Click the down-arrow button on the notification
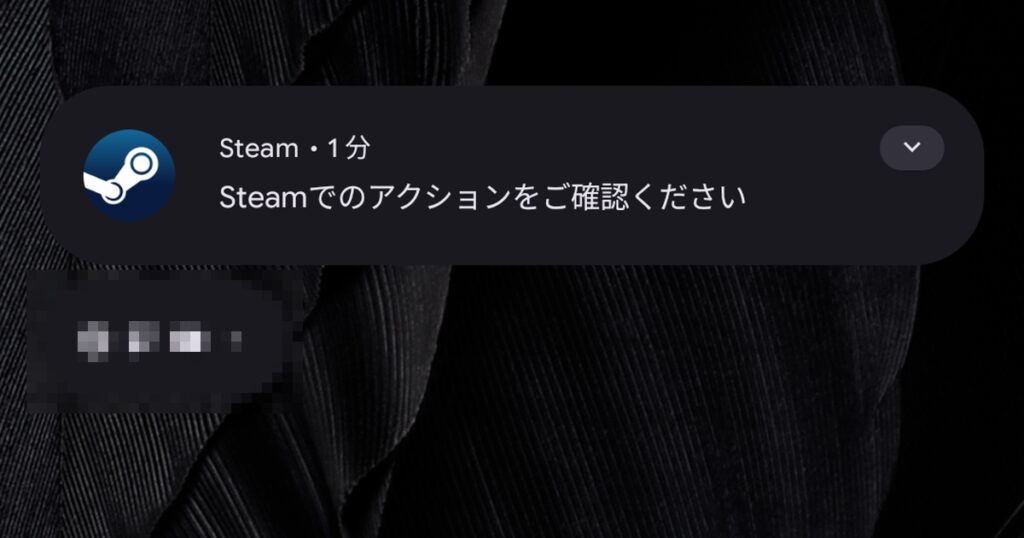 point(912,148)
